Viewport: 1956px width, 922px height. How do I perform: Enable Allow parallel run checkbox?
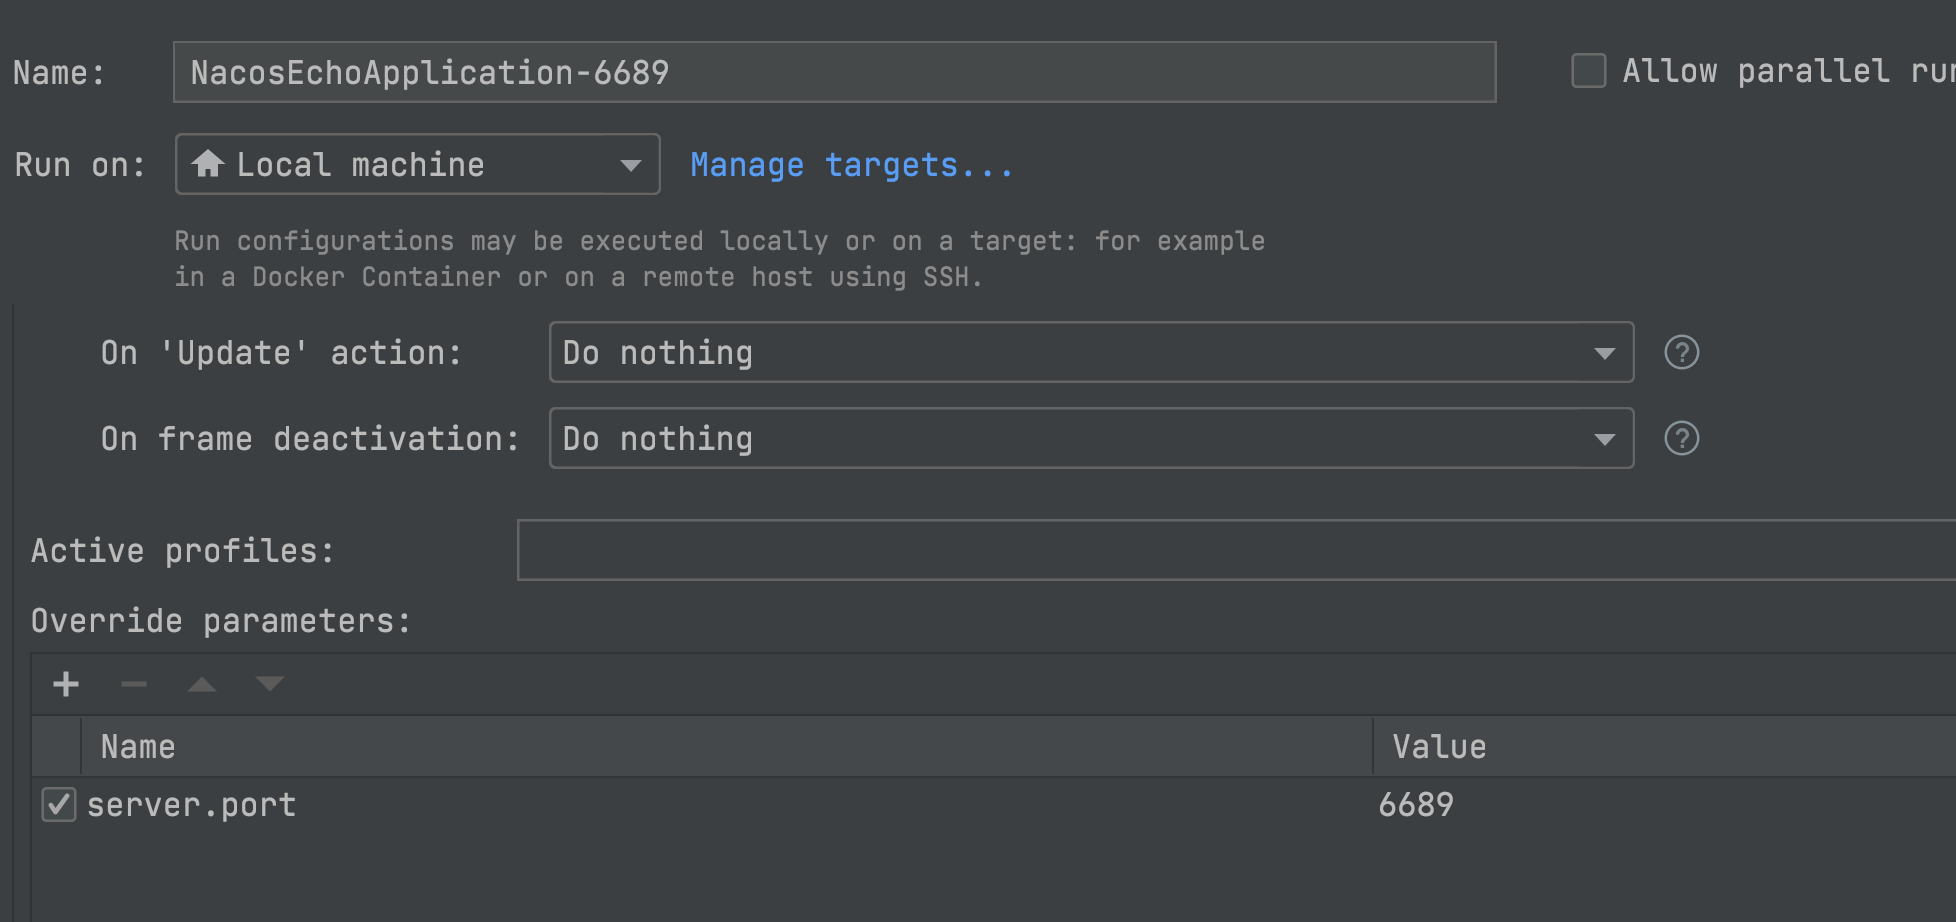tap(1588, 71)
